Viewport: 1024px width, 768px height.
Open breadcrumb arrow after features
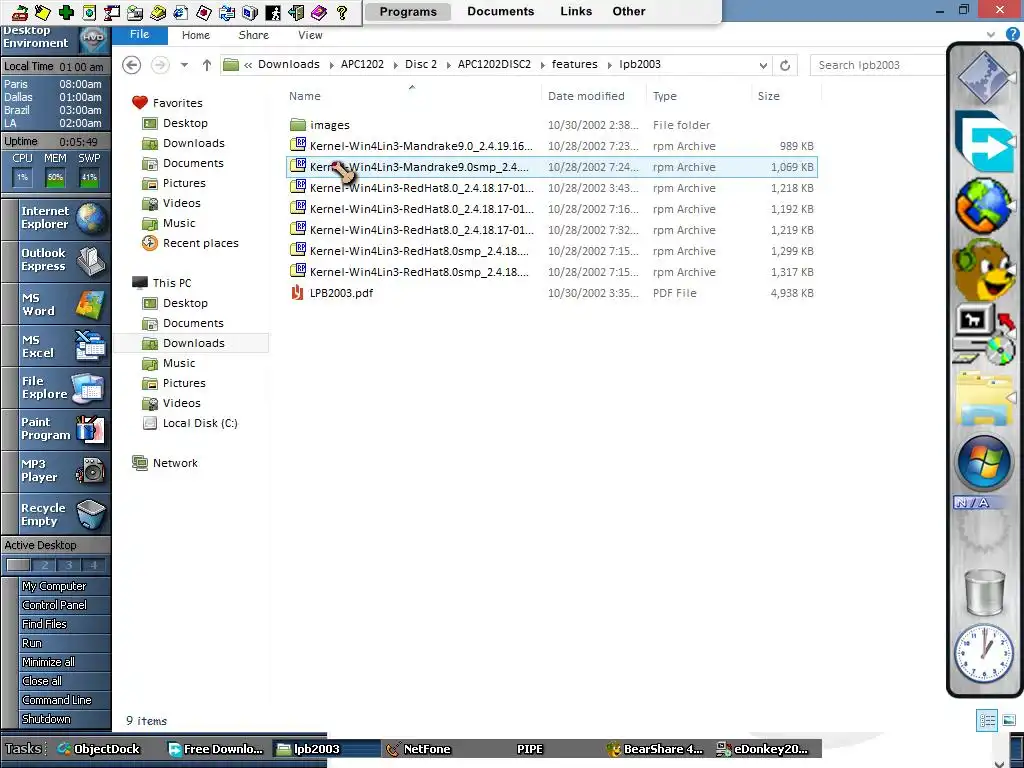[x=609, y=65]
